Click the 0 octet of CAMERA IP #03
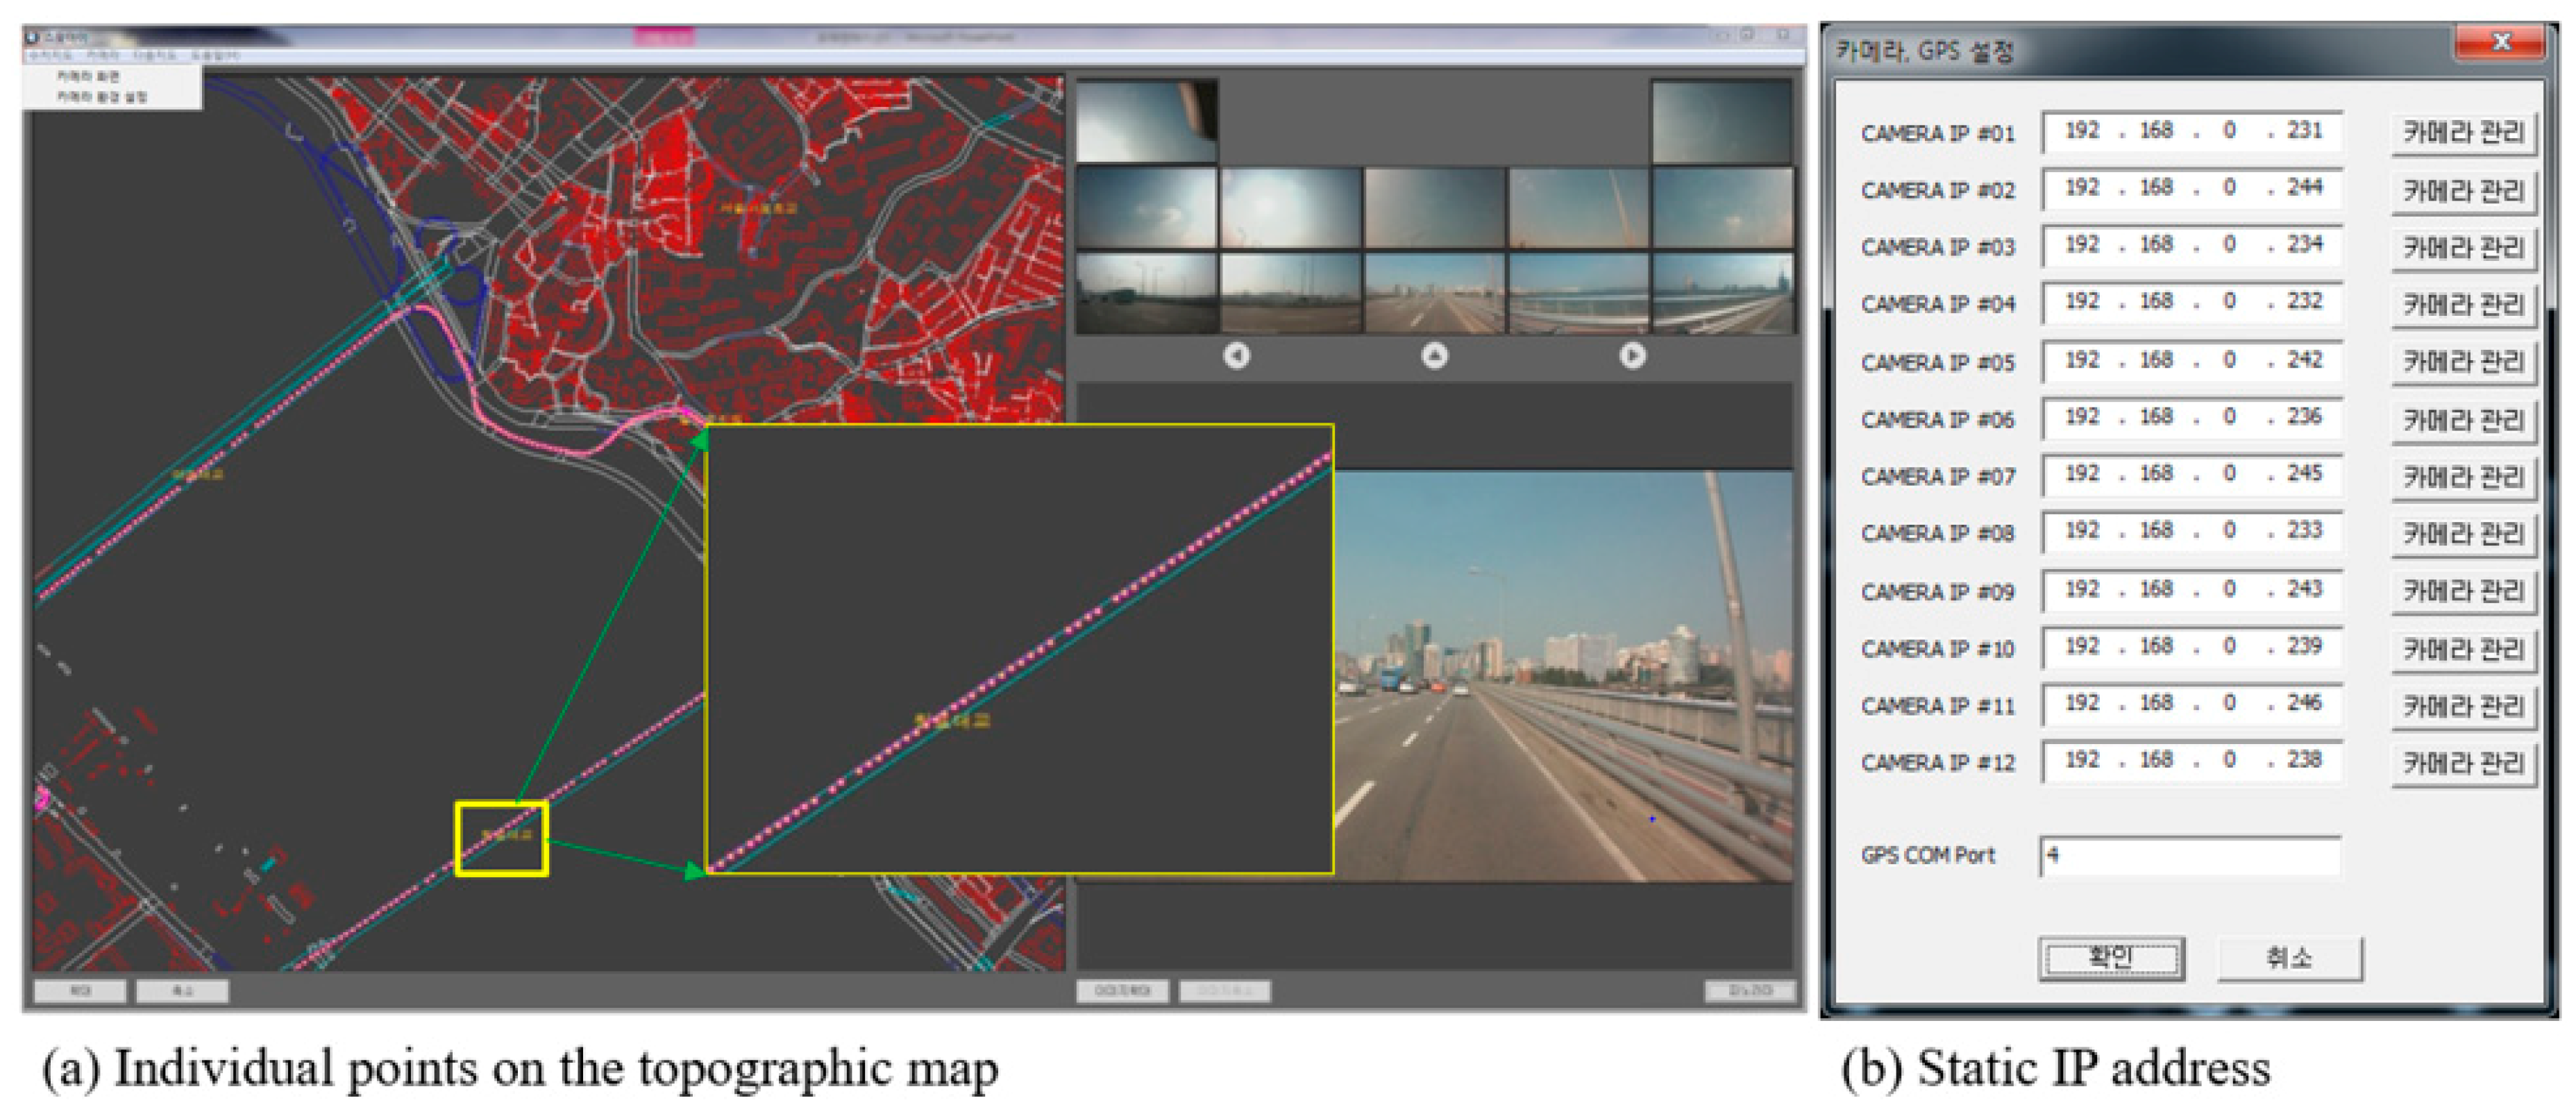Screen dimensions: 2576x1114 [2229, 245]
